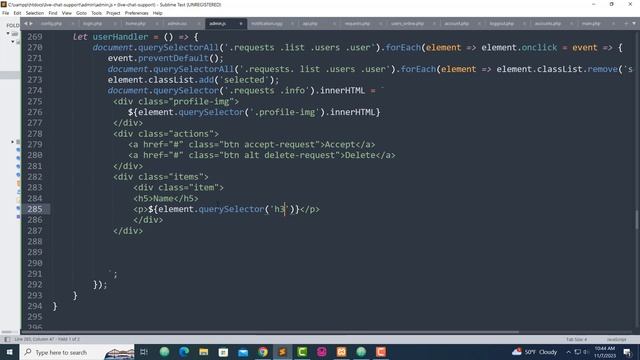
Task: Click line number 285 in gutter
Action: click(x=35, y=209)
